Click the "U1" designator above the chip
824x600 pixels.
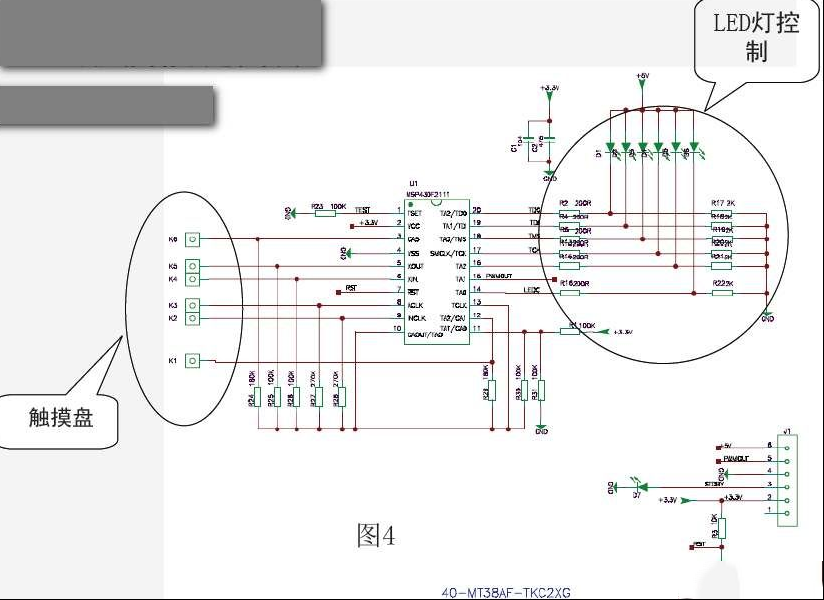click(413, 183)
